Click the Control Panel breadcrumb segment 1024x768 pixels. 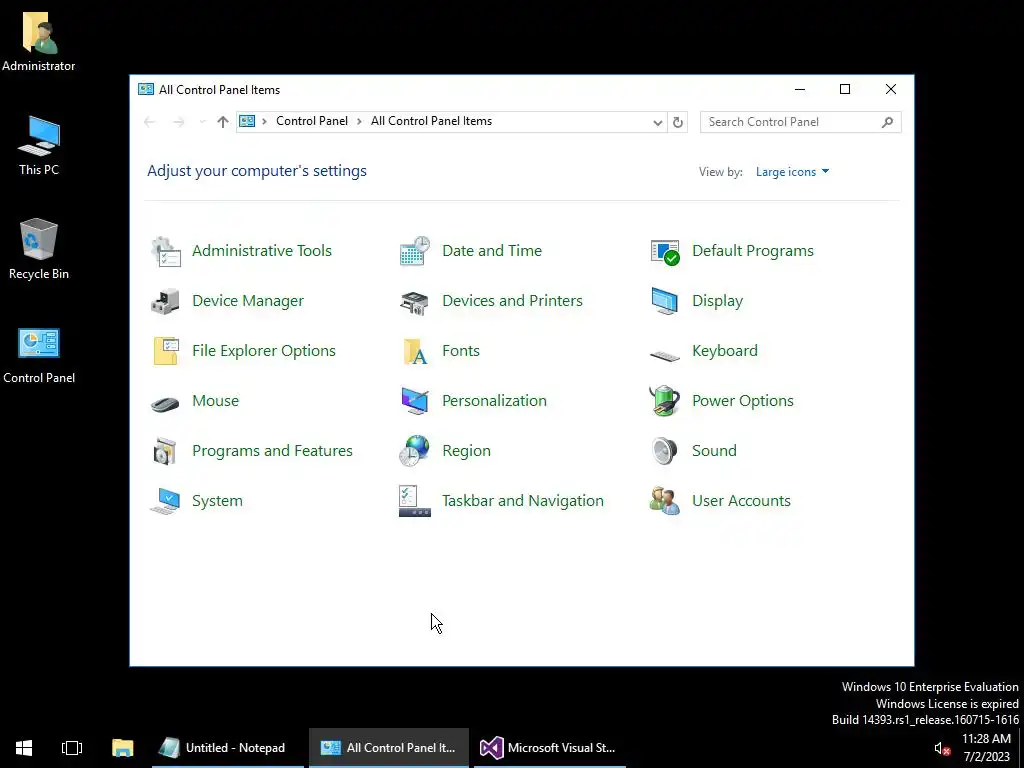[x=312, y=121]
